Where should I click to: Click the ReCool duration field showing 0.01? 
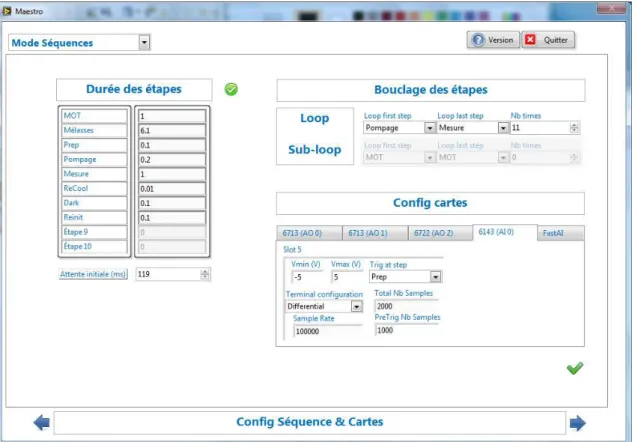[x=172, y=189]
